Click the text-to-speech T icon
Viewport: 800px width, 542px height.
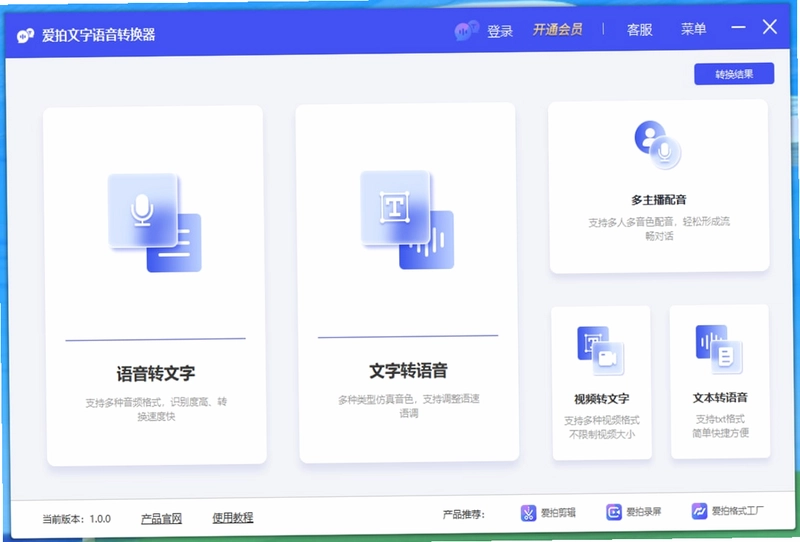[407, 219]
